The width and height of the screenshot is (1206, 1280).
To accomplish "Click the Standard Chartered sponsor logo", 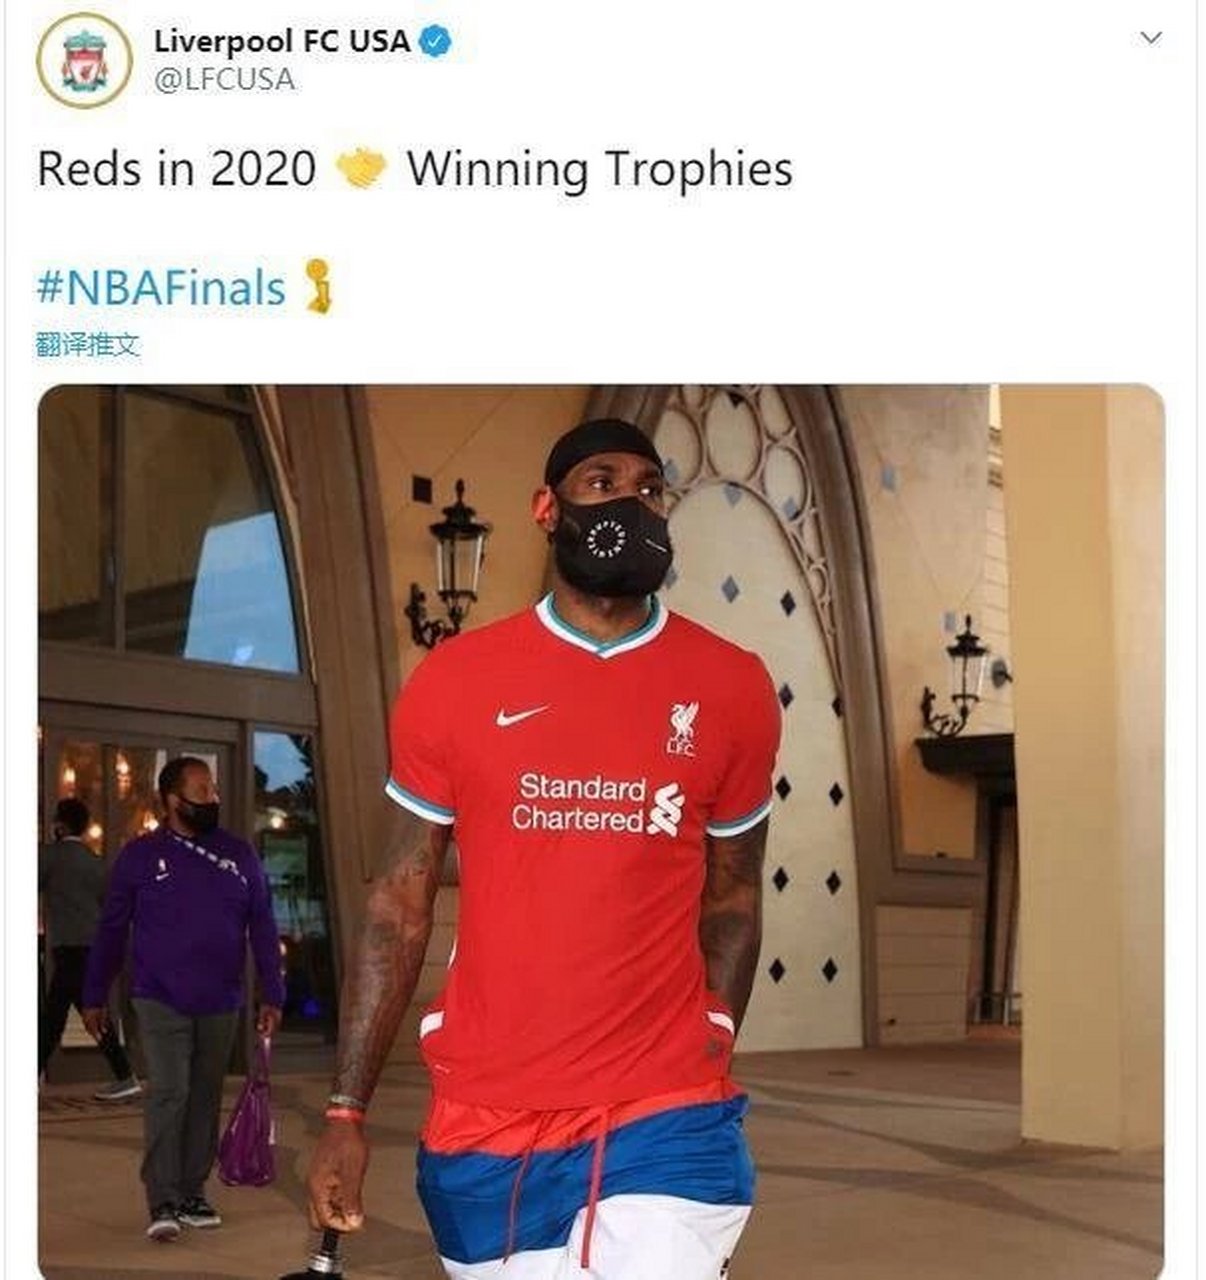I will (598, 803).
